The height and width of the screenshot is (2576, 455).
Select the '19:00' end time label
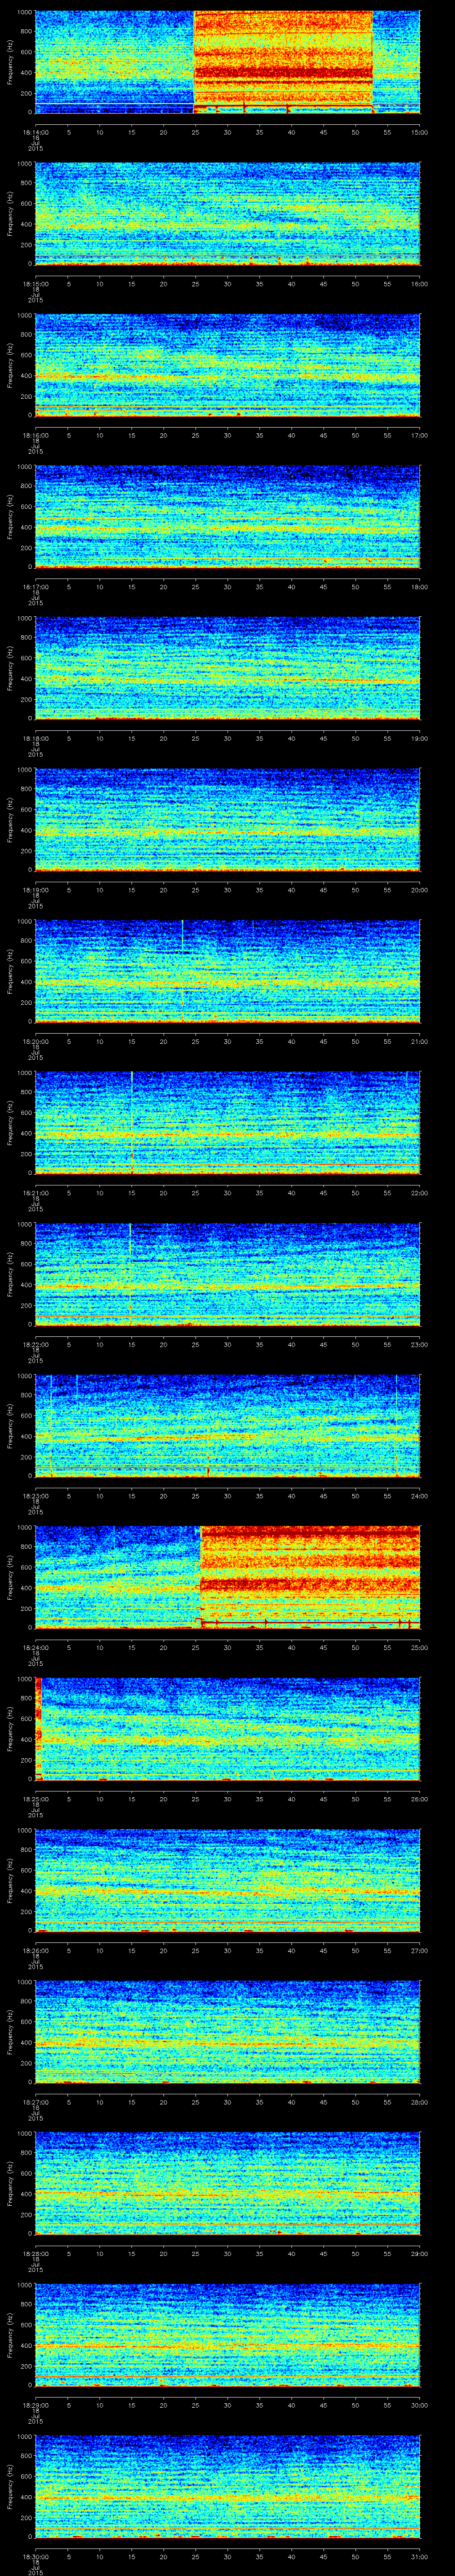[x=419, y=738]
